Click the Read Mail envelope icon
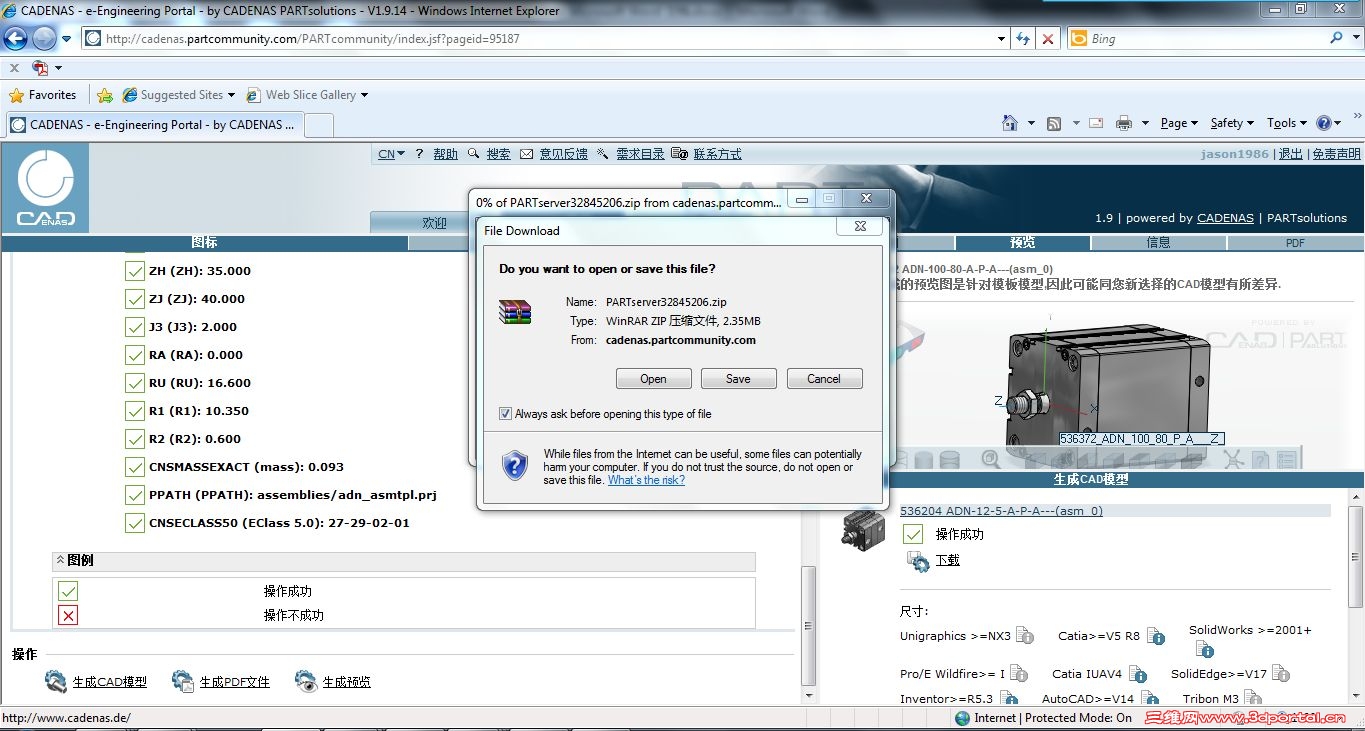The image size is (1365, 731). (x=1096, y=123)
